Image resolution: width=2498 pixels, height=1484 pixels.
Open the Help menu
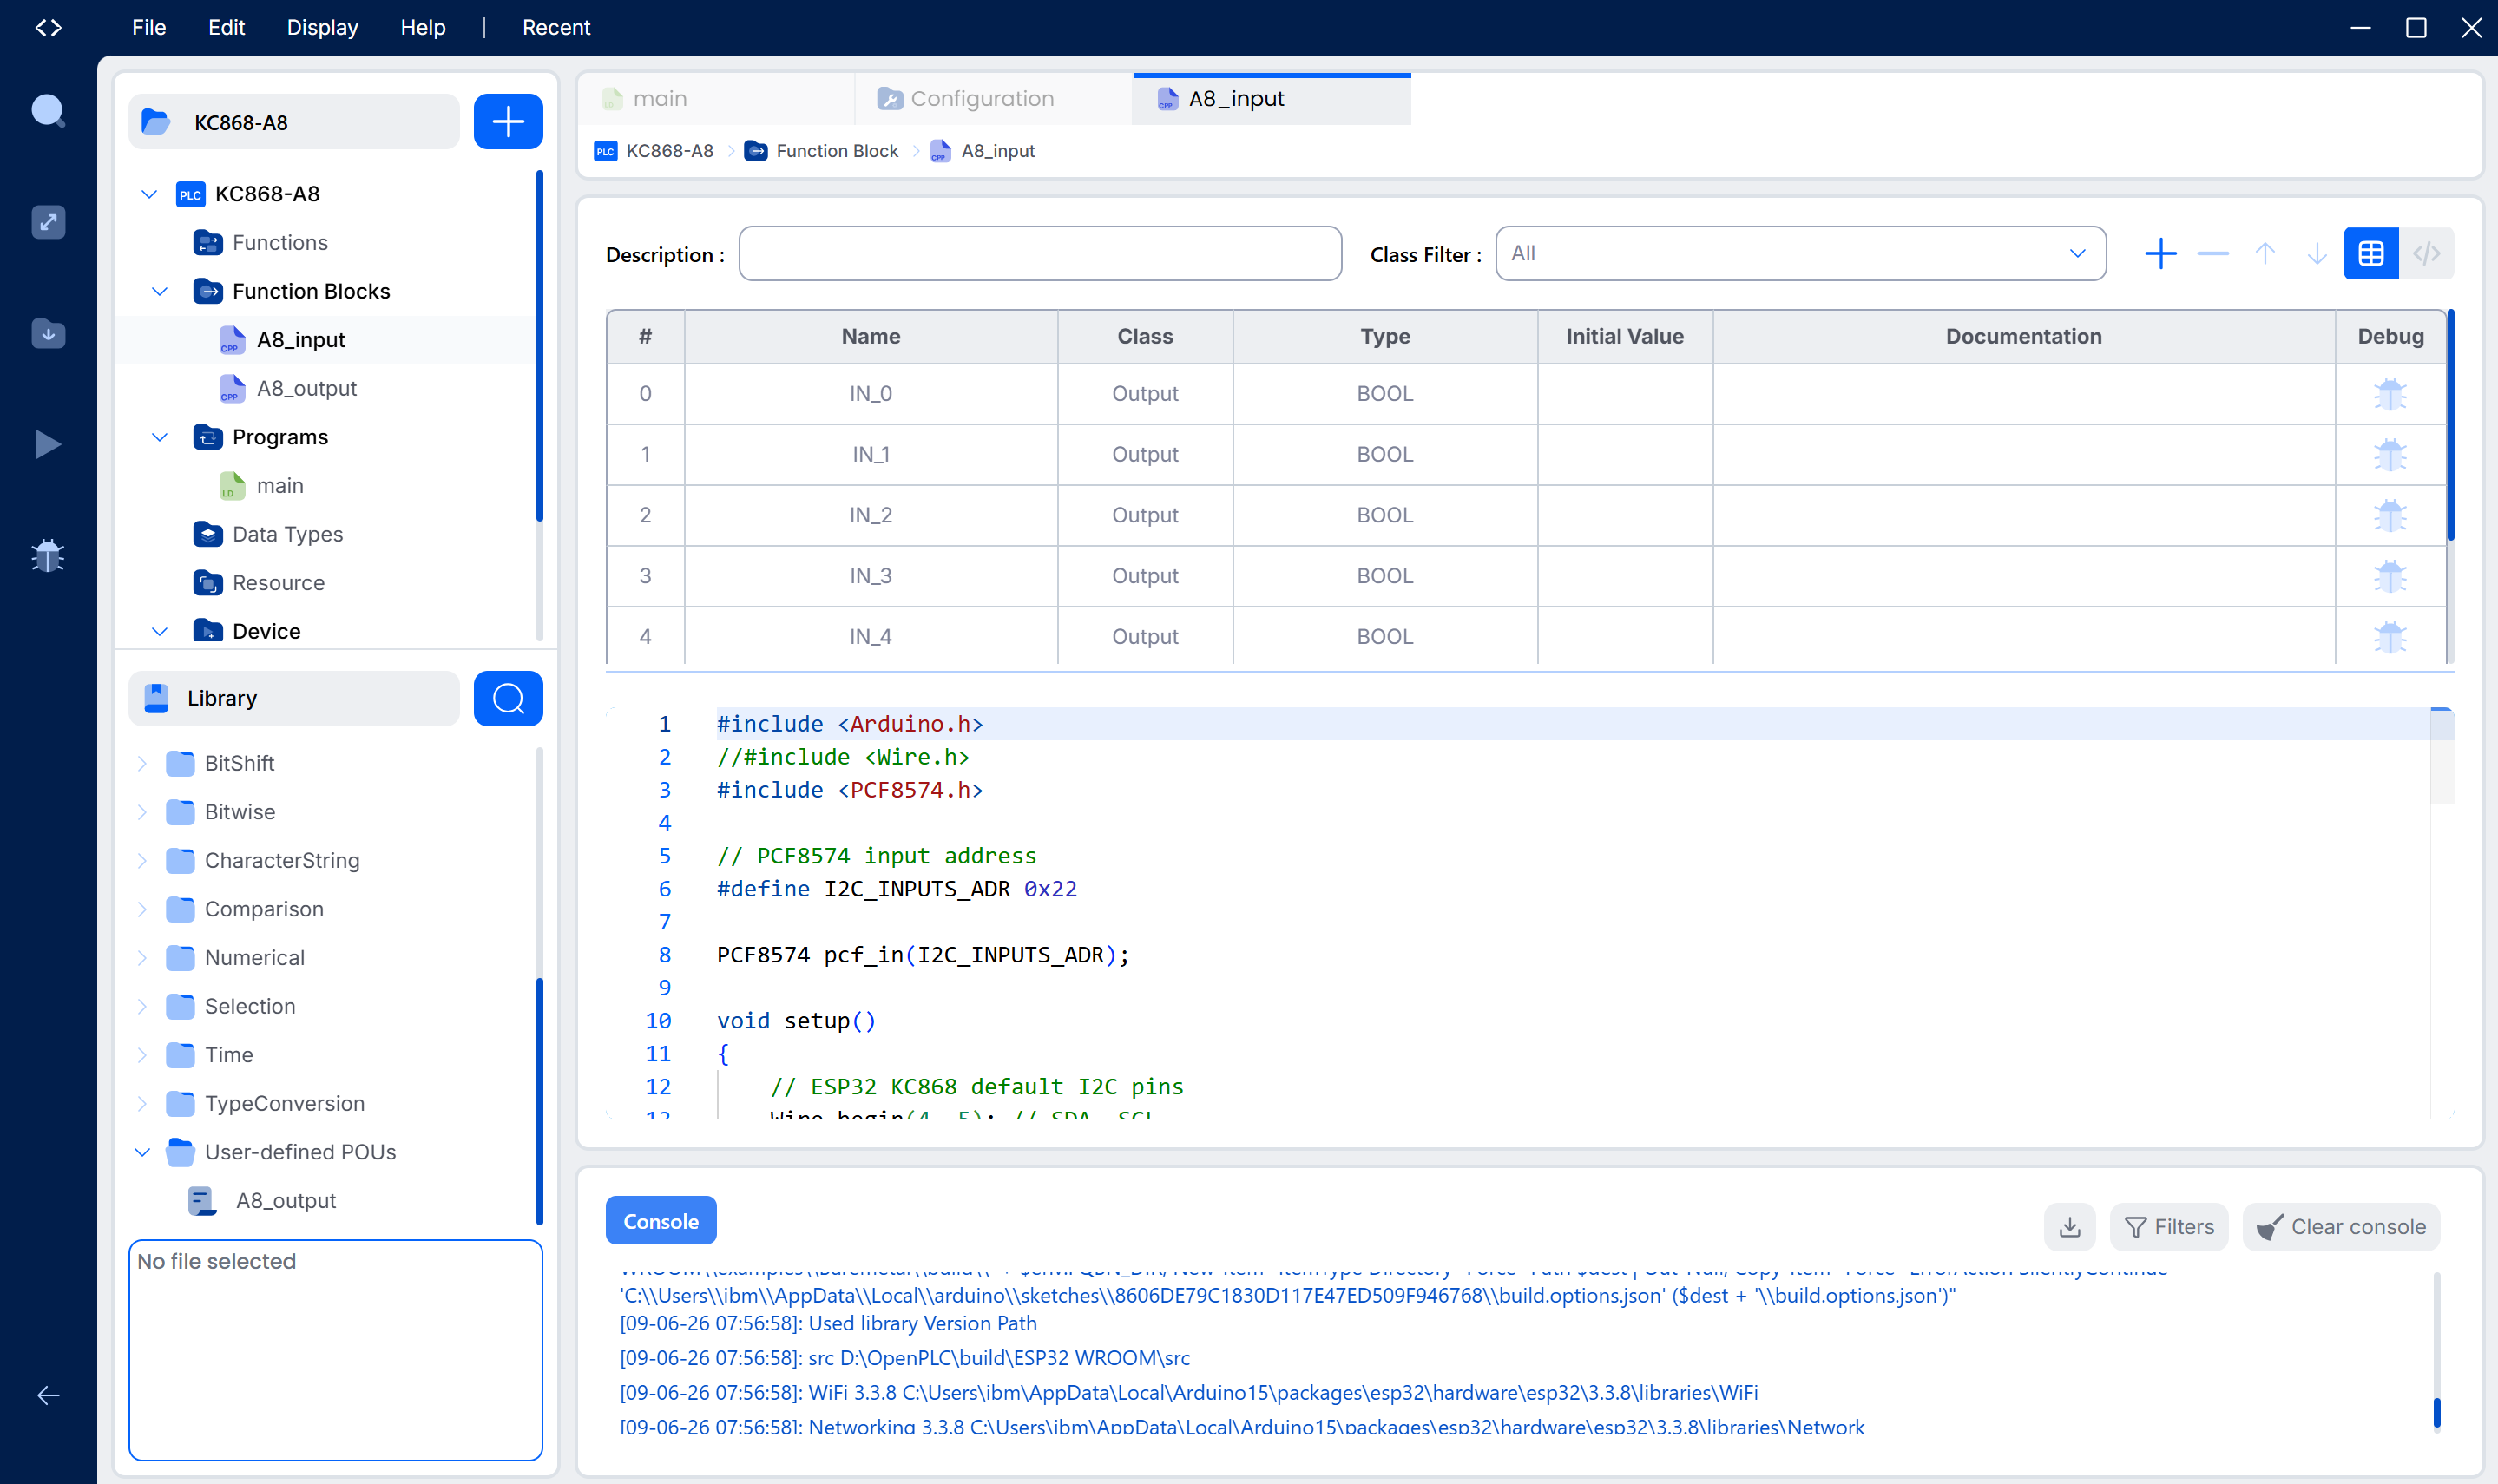(x=423, y=28)
